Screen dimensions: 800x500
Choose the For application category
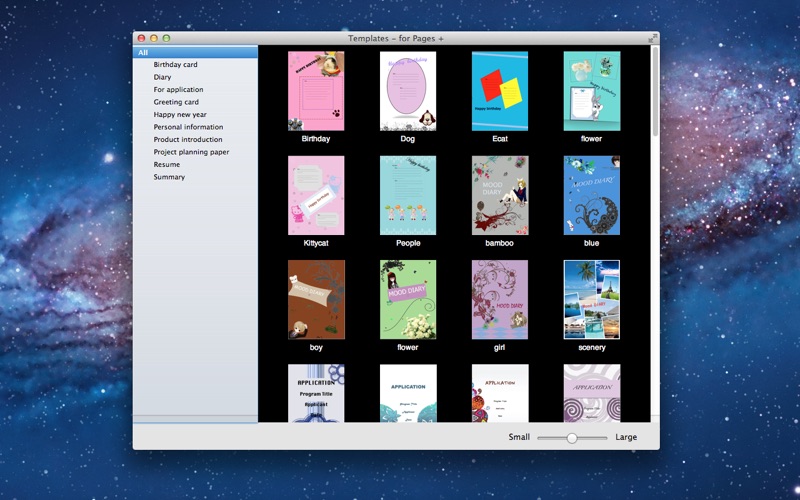click(x=178, y=89)
